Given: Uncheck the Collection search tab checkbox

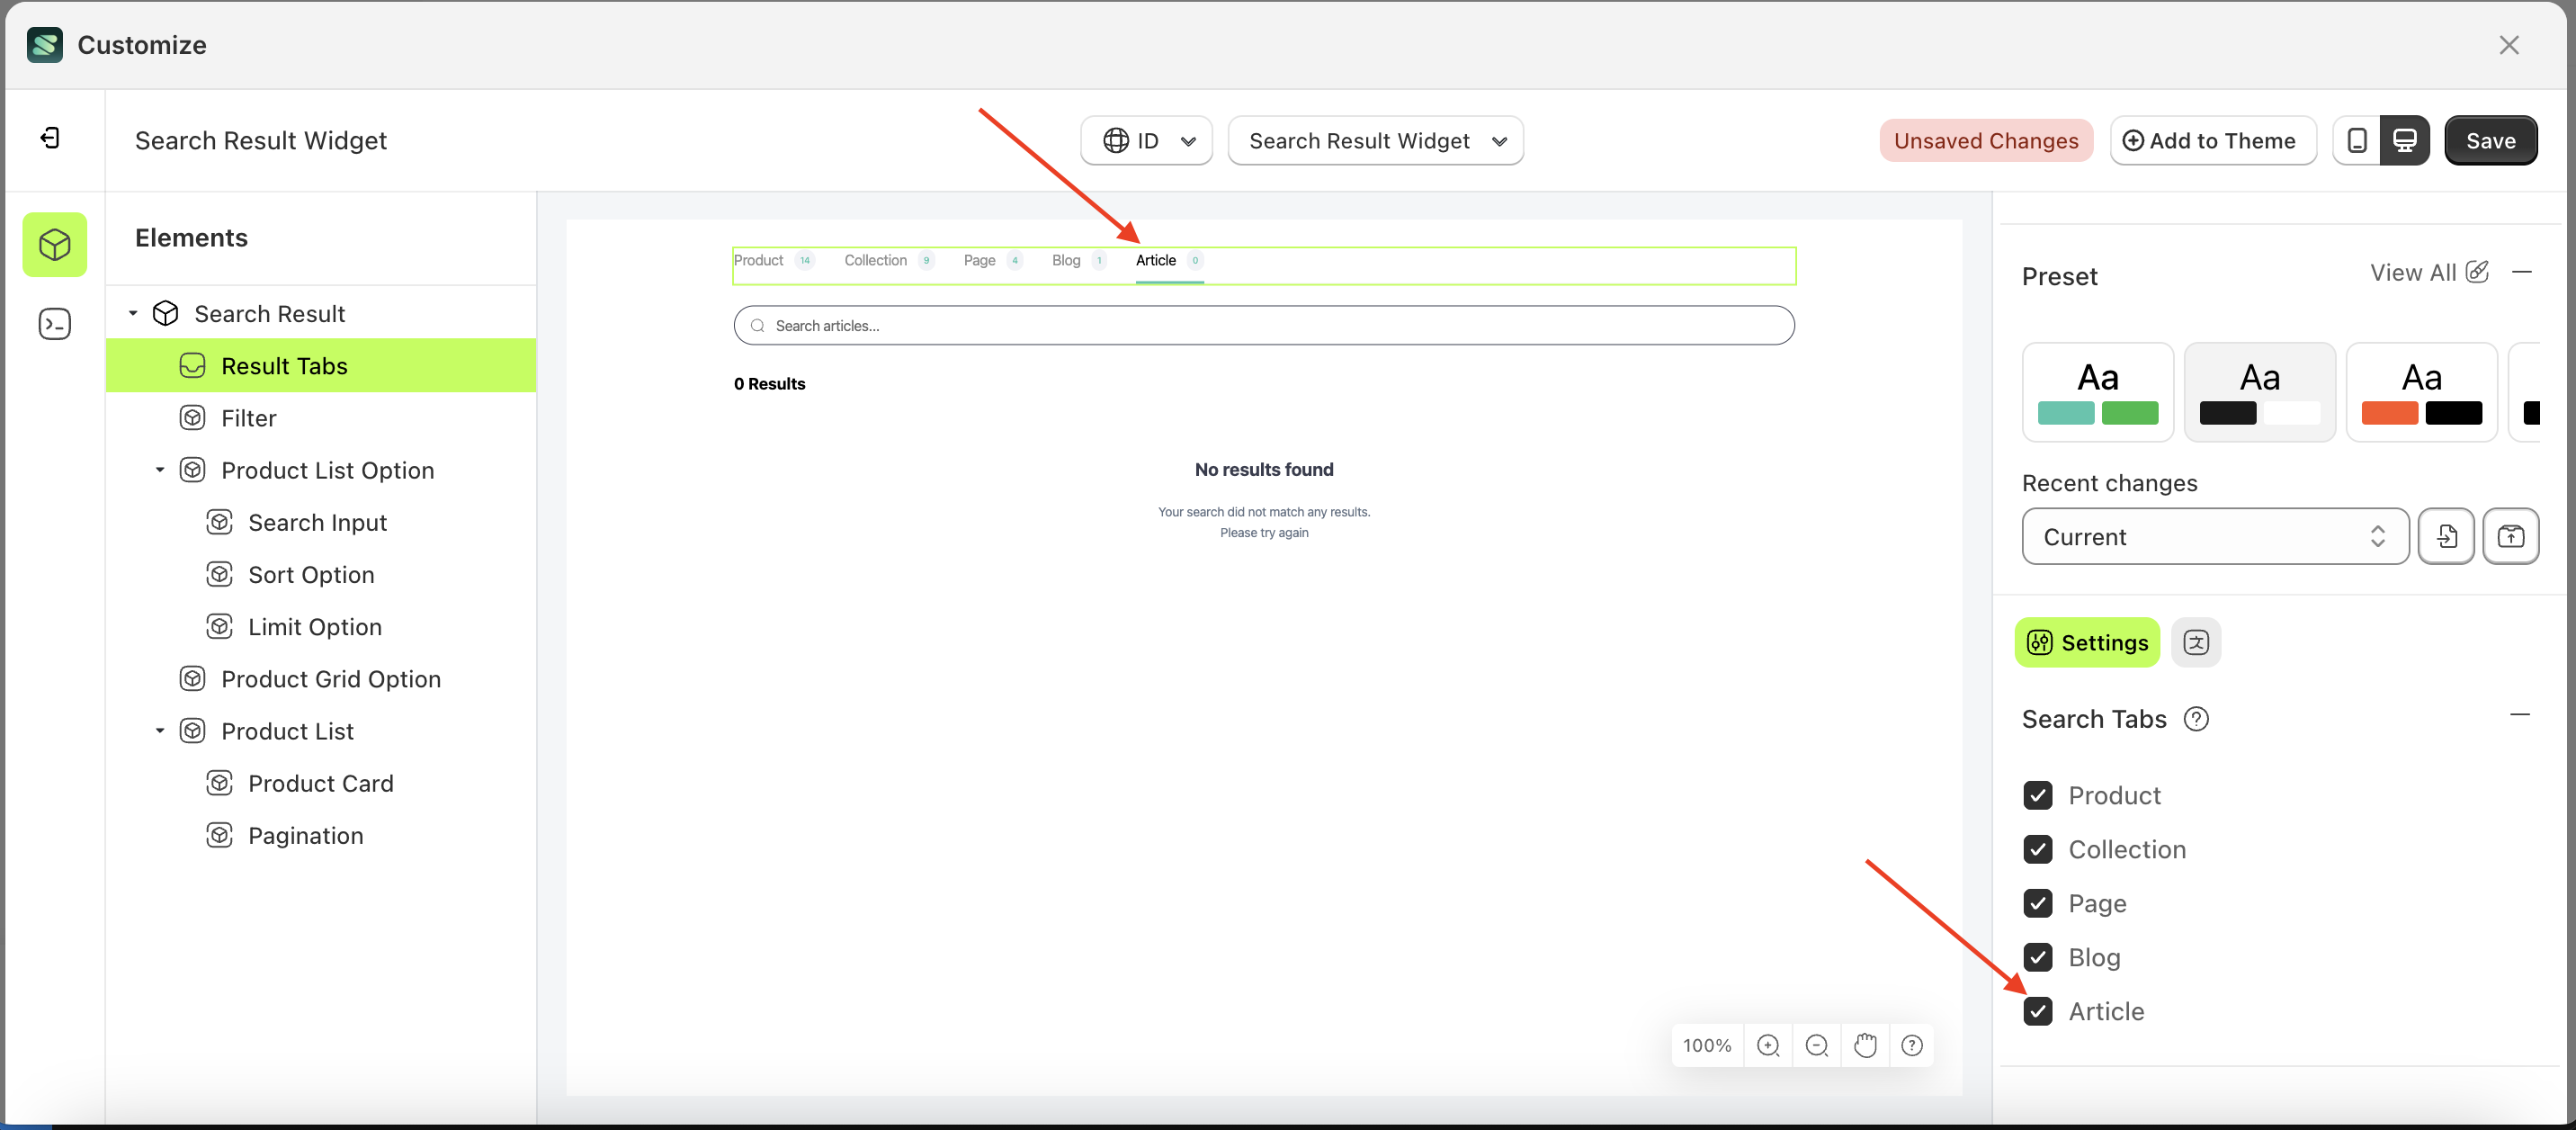Looking at the screenshot, I should [x=2039, y=849].
